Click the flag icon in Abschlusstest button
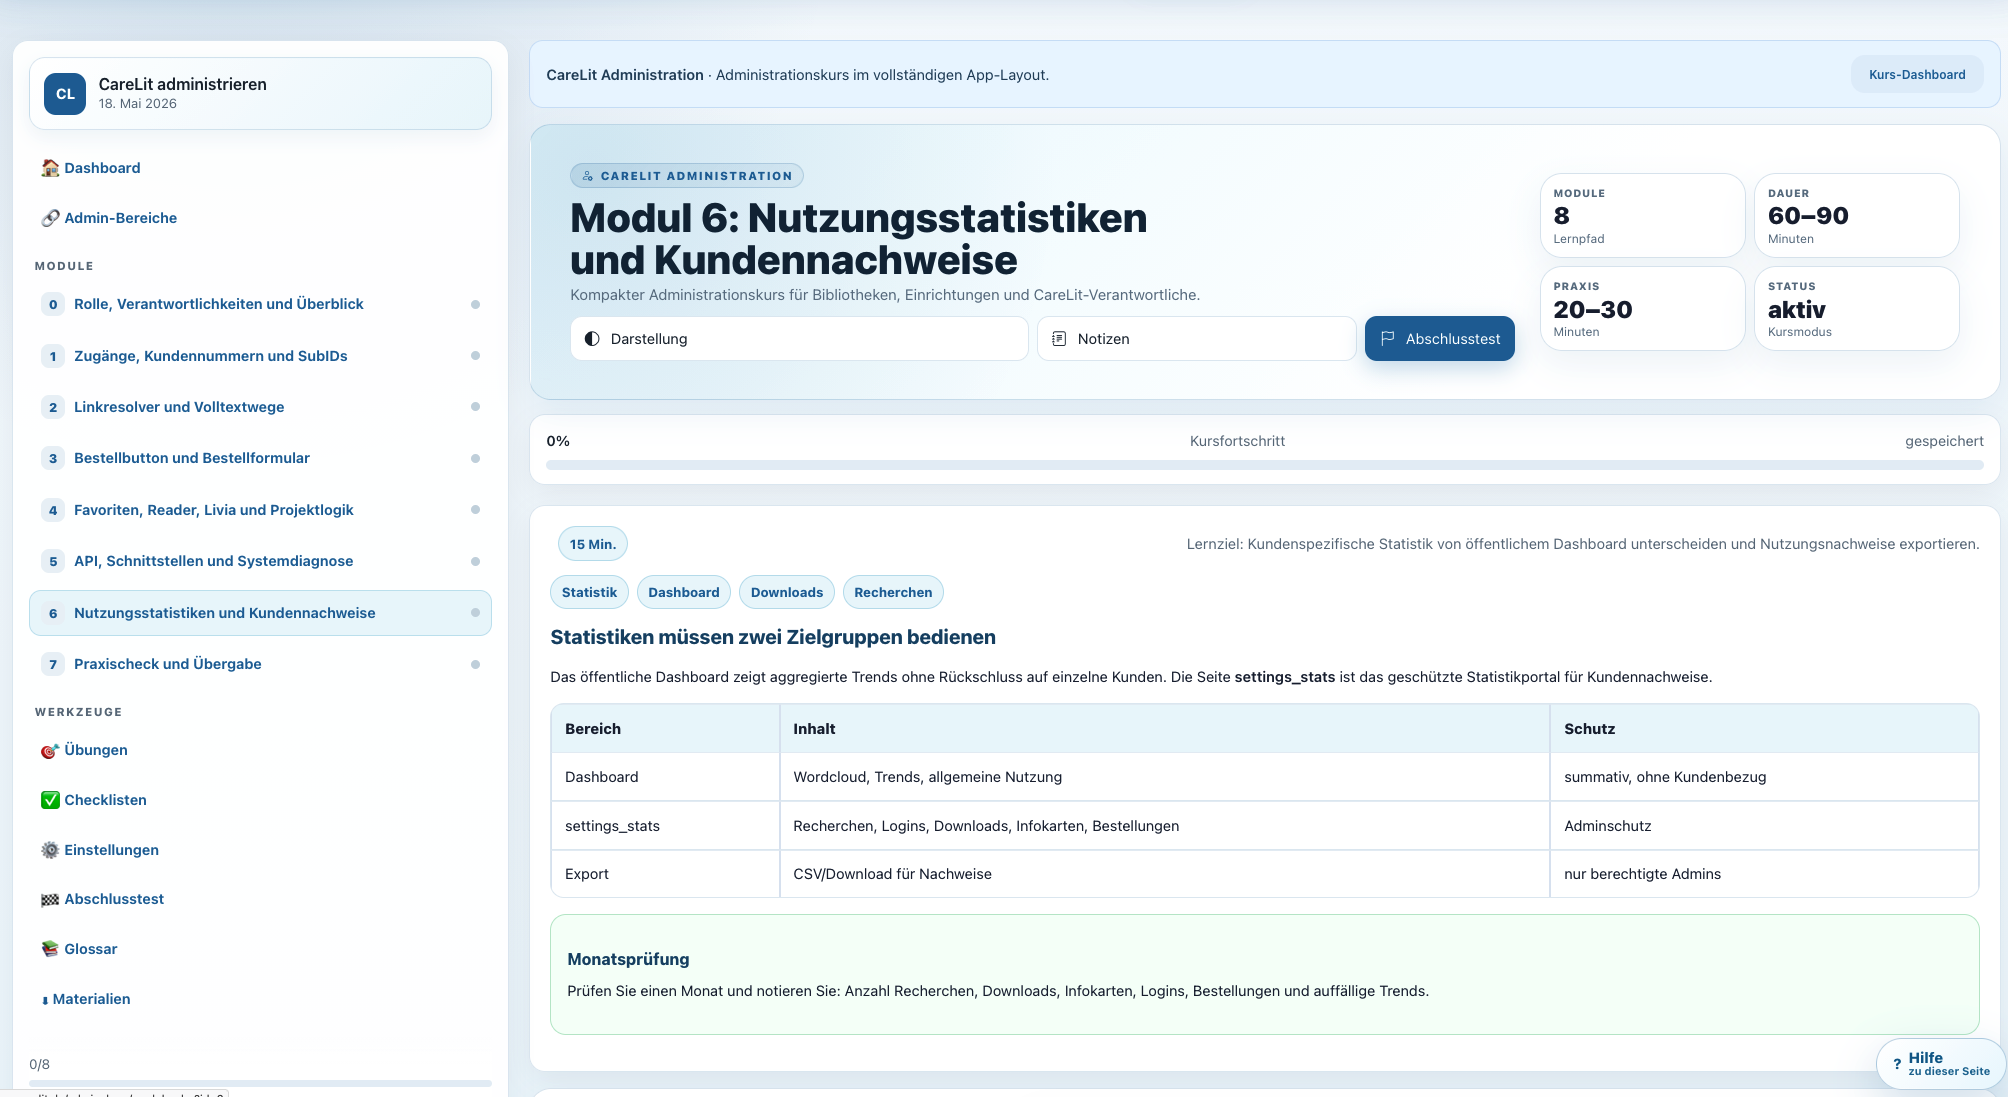The height and width of the screenshot is (1097, 2008). pos(1387,339)
